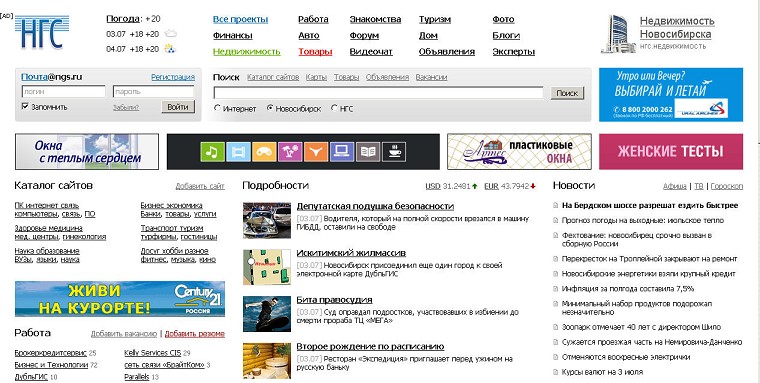Image resolution: width=760 pixels, height=383 pixels.
Task: Open catalog link Здоровье медицина
Action: [x=48, y=228]
